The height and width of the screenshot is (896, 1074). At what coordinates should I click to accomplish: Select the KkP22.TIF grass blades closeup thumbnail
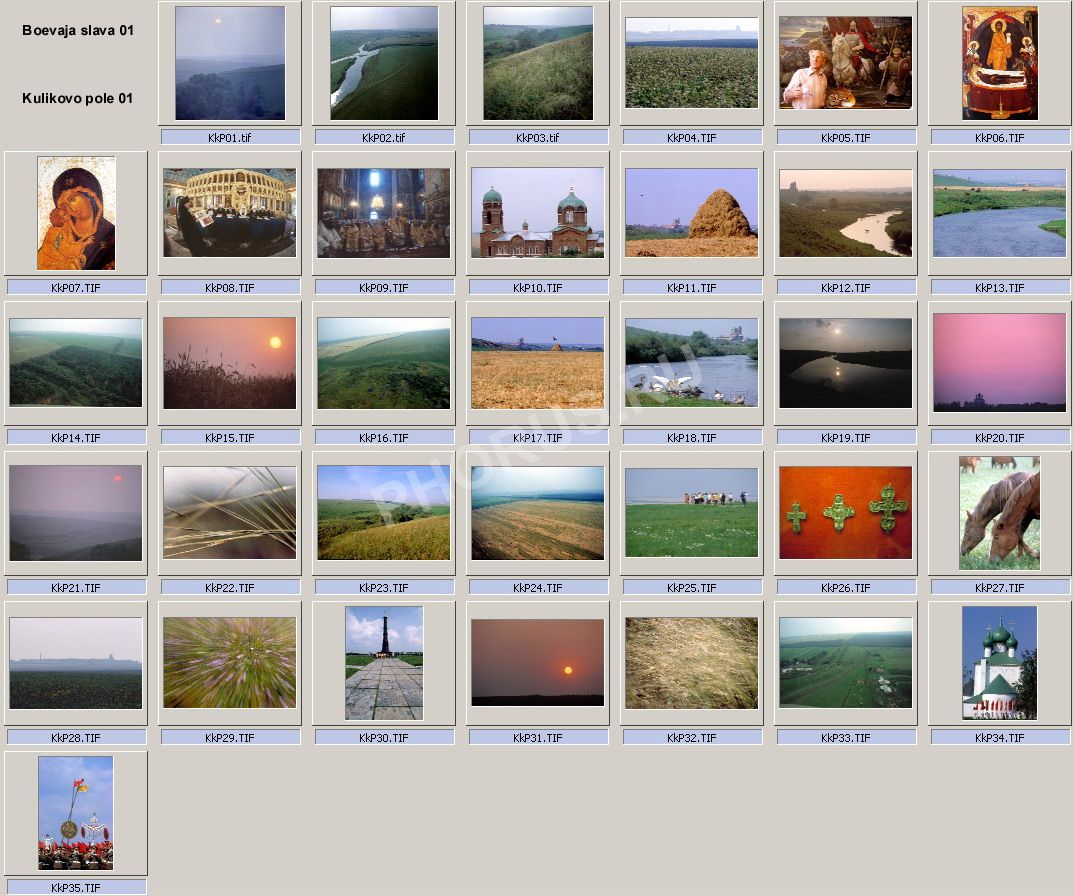point(230,513)
